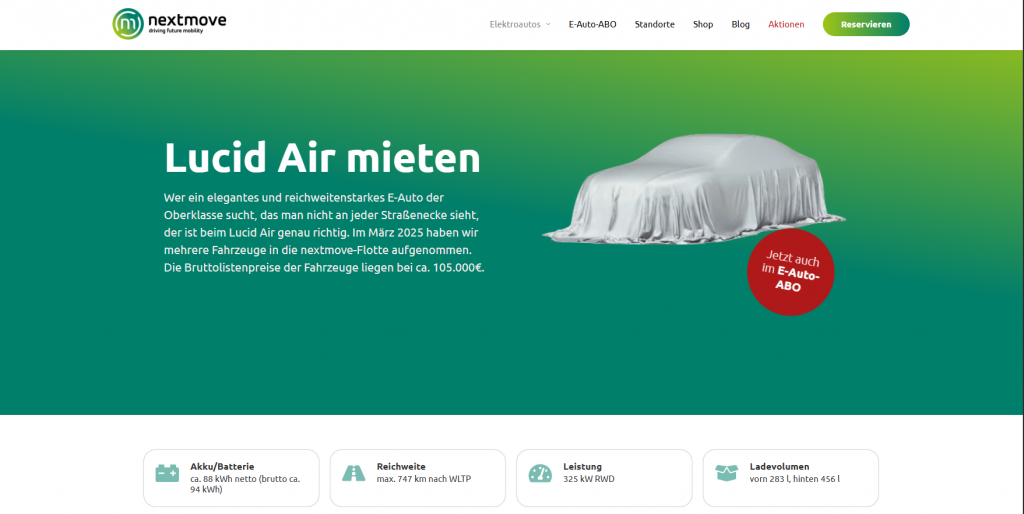Click the 'max. 747 km nach WLTP' text
This screenshot has width=1024, height=514.
423,479
